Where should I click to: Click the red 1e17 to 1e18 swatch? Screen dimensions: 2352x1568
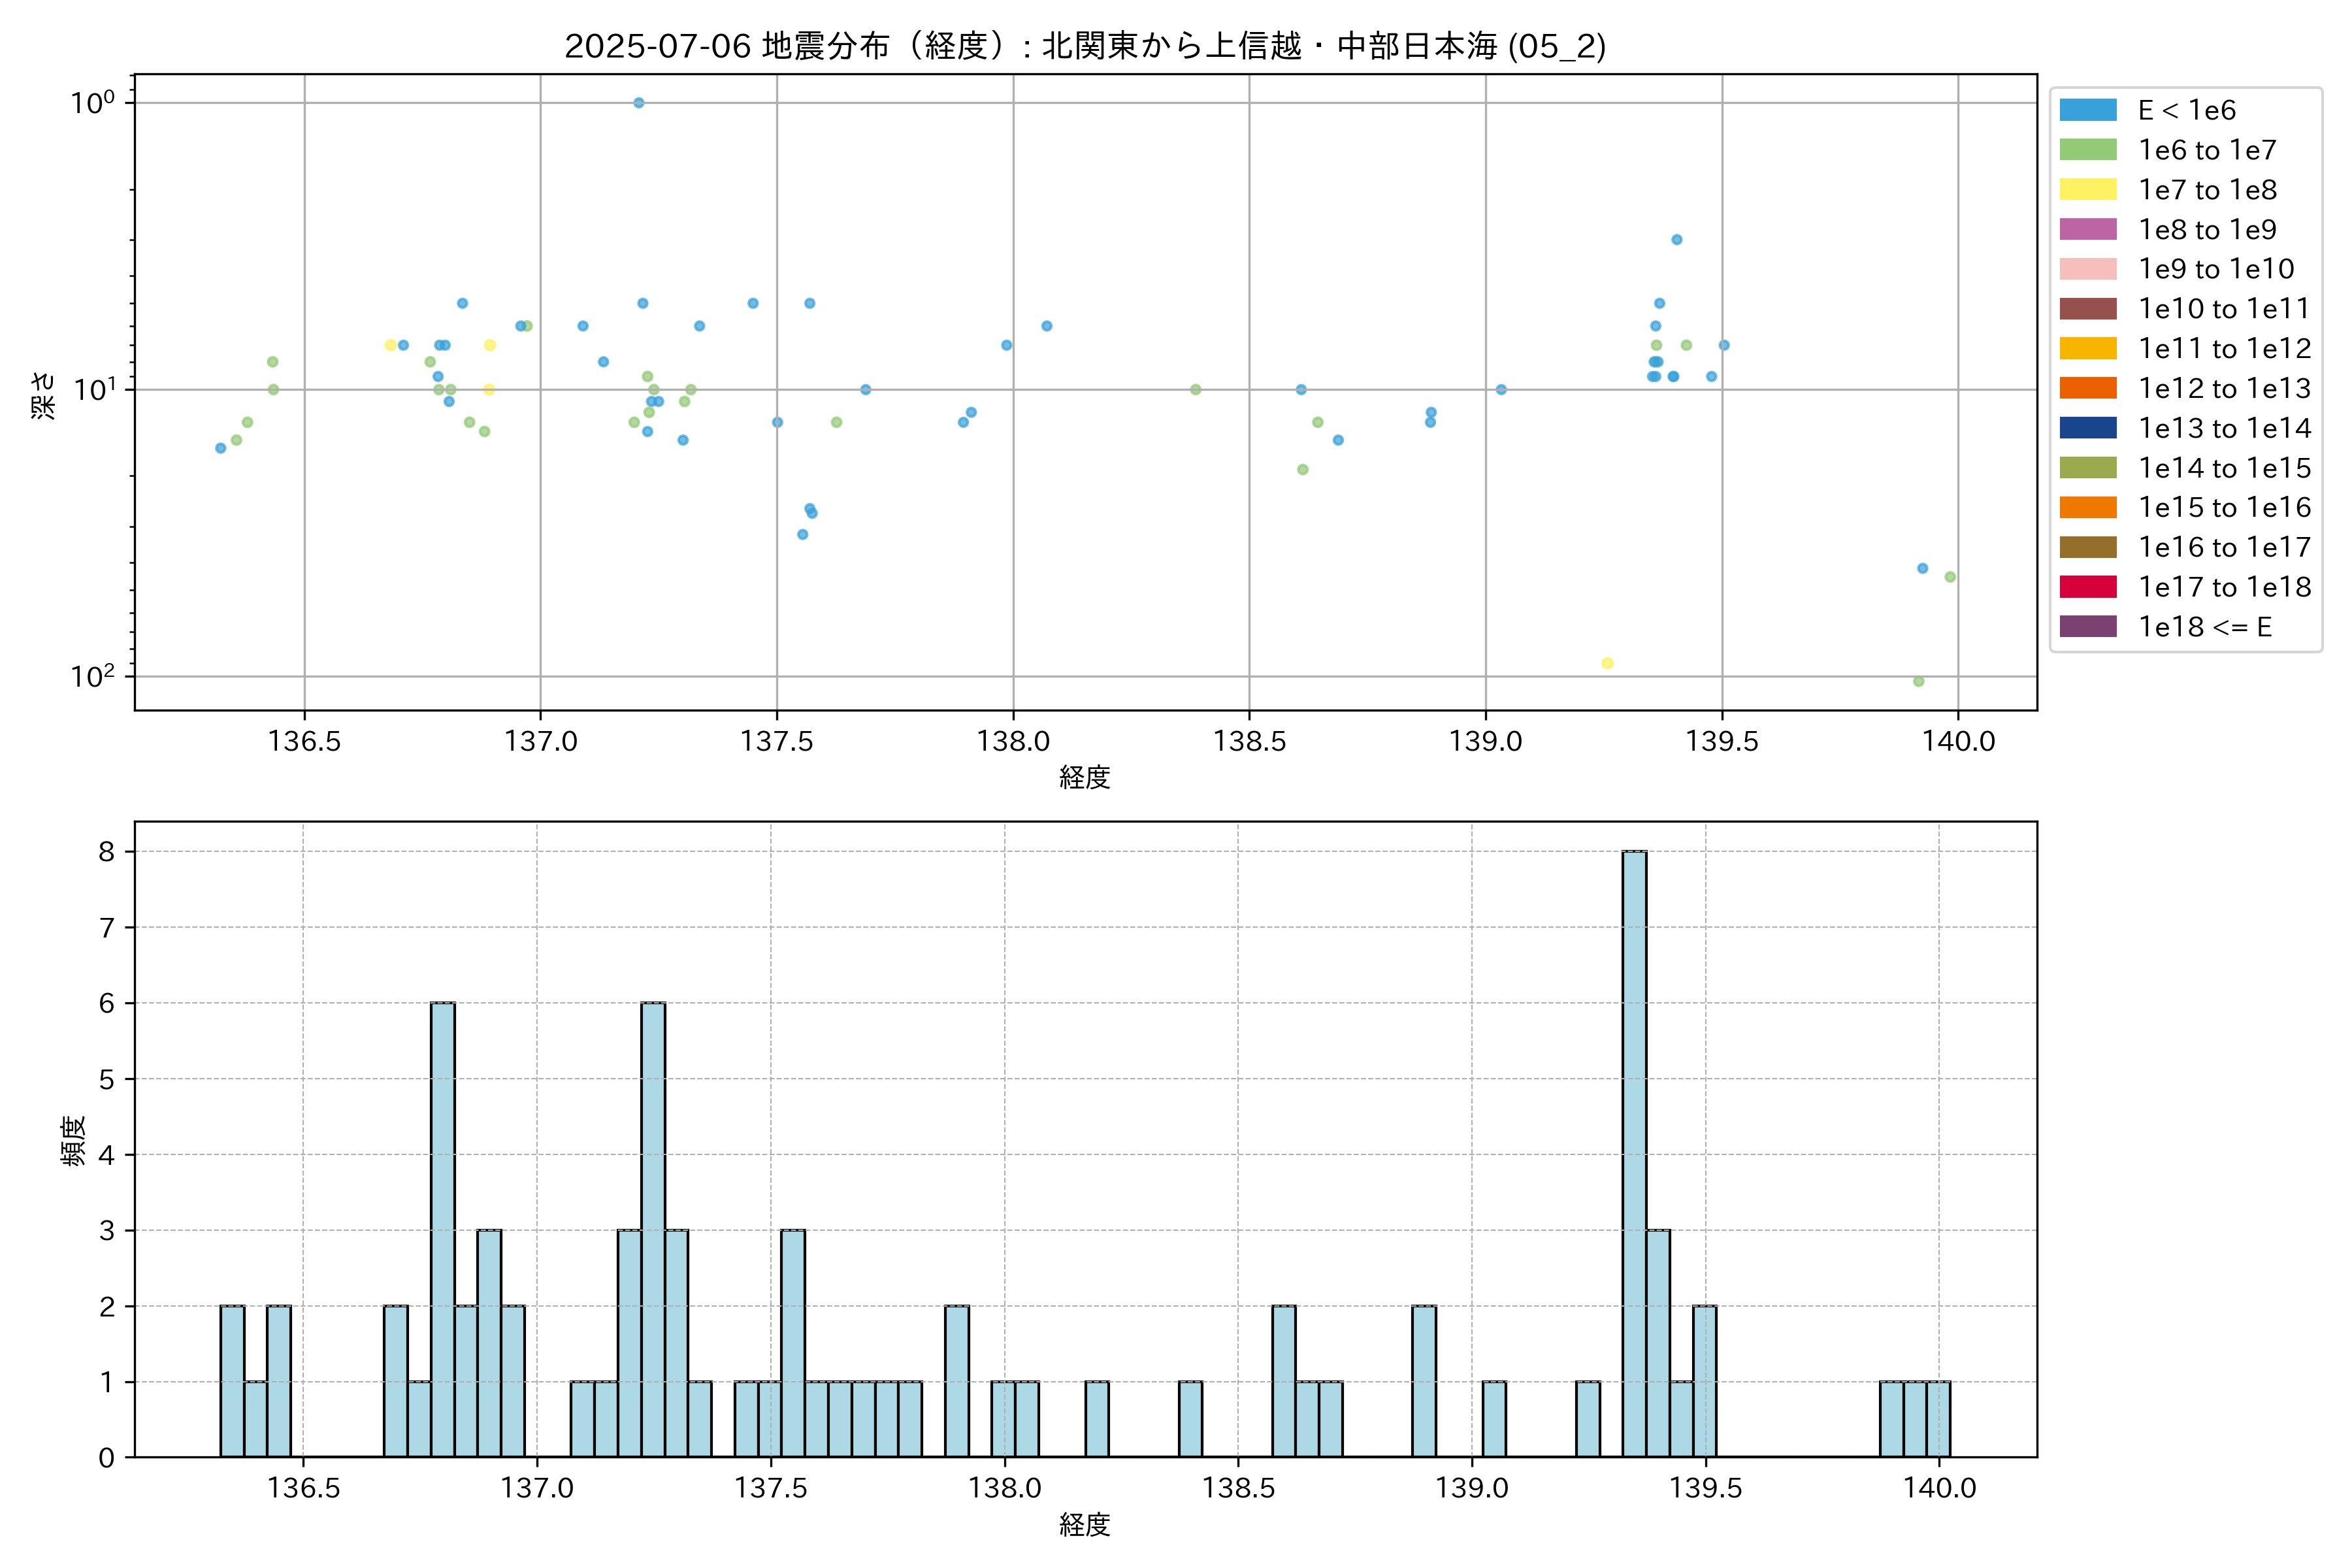point(2087,587)
